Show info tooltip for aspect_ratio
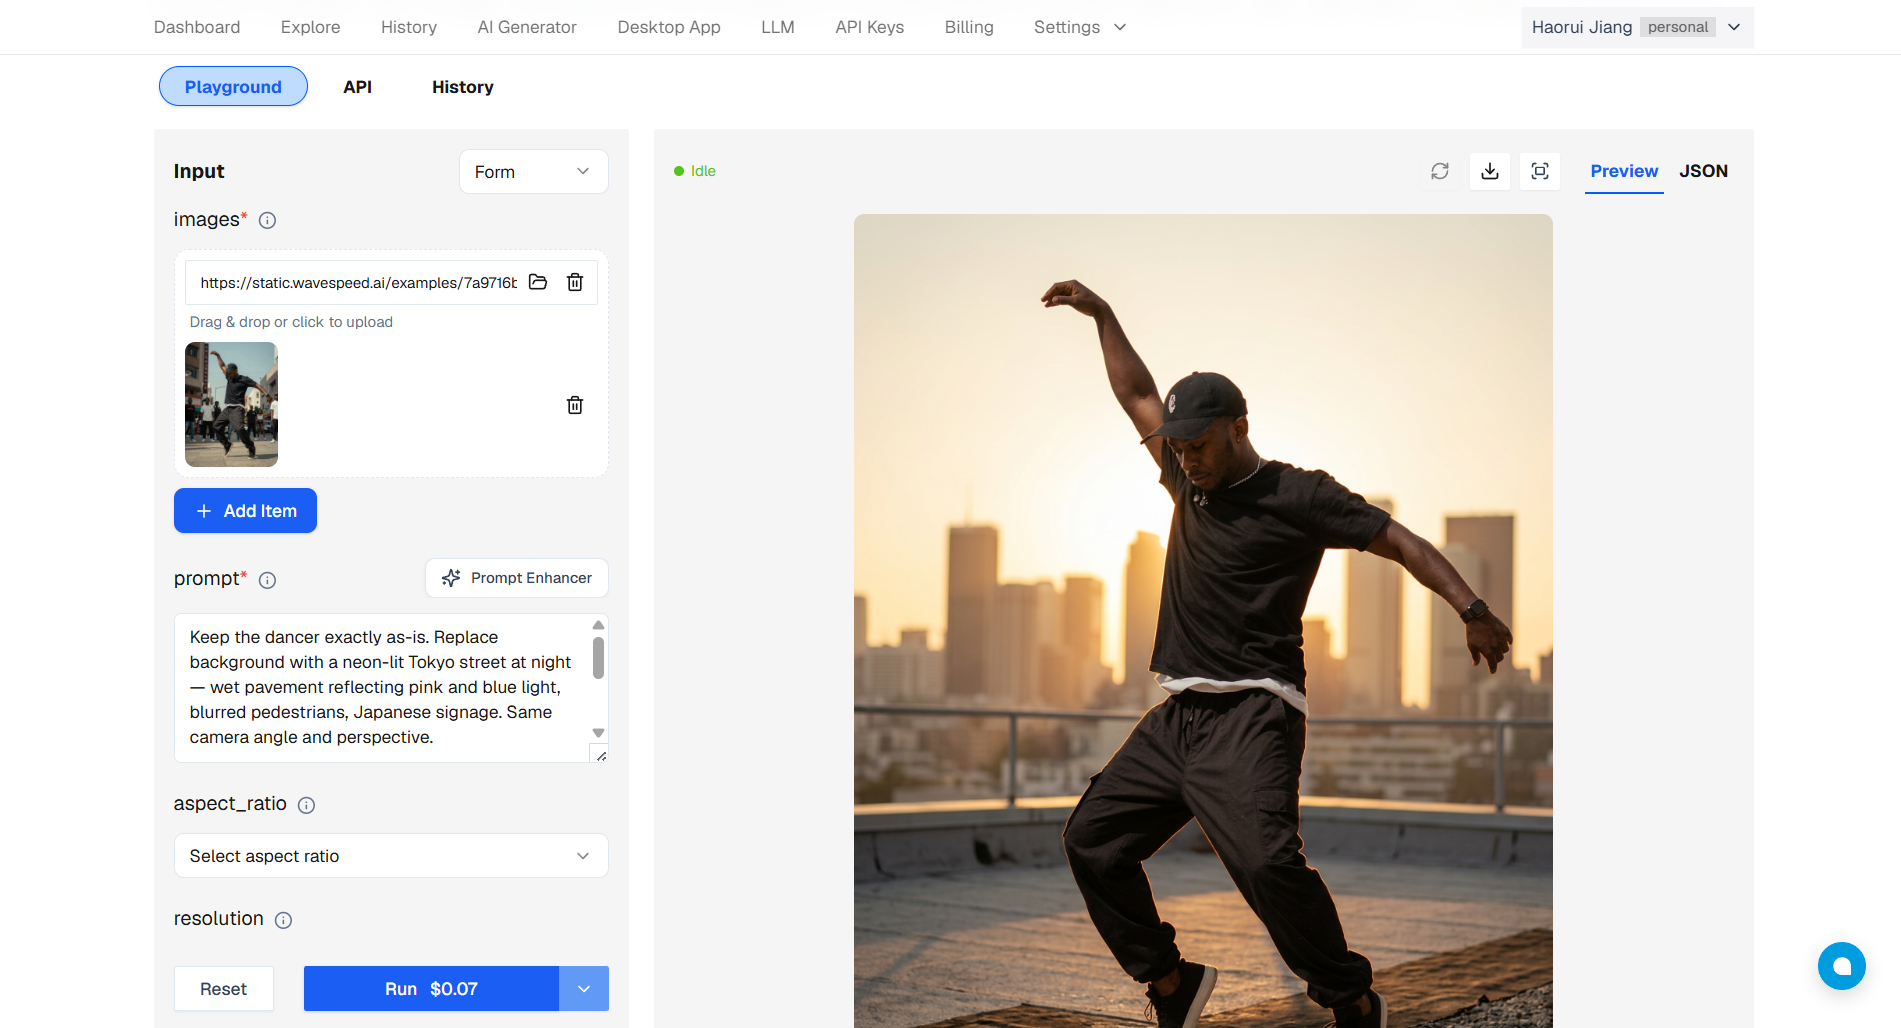Viewport: 1901px width, 1028px height. [x=307, y=805]
